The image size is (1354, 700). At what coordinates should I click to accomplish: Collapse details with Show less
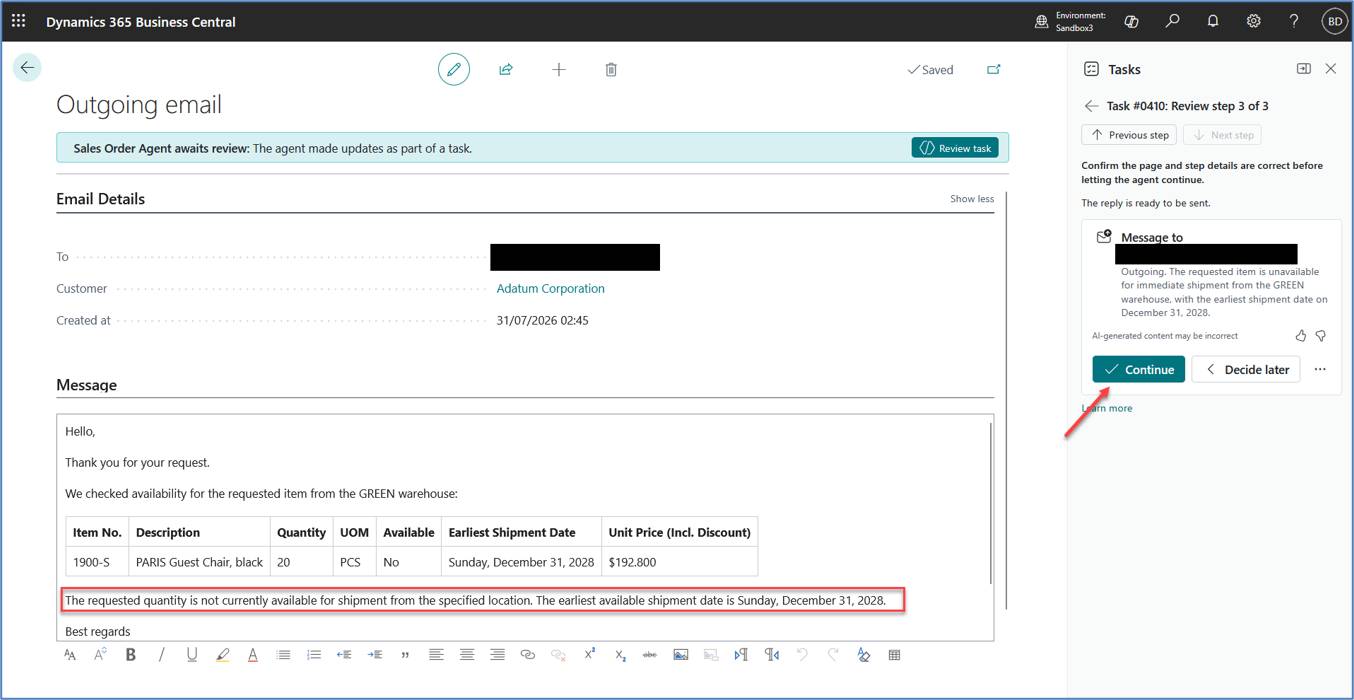point(972,199)
